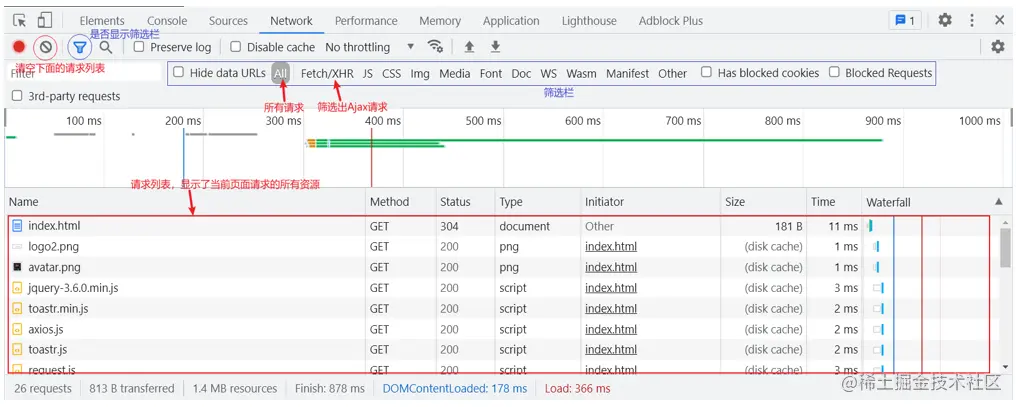1016x407 pixels.
Task: Click the avatar.png image icon
Action: tap(17, 267)
